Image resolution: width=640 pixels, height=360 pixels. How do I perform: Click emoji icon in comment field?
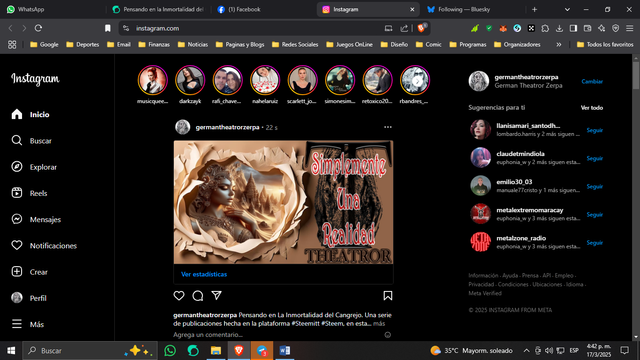(388, 335)
